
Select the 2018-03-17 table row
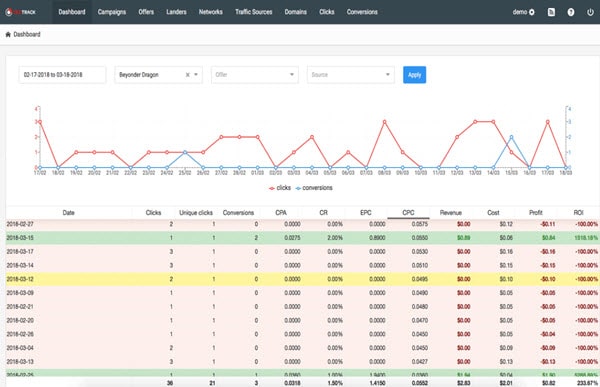click(x=302, y=251)
